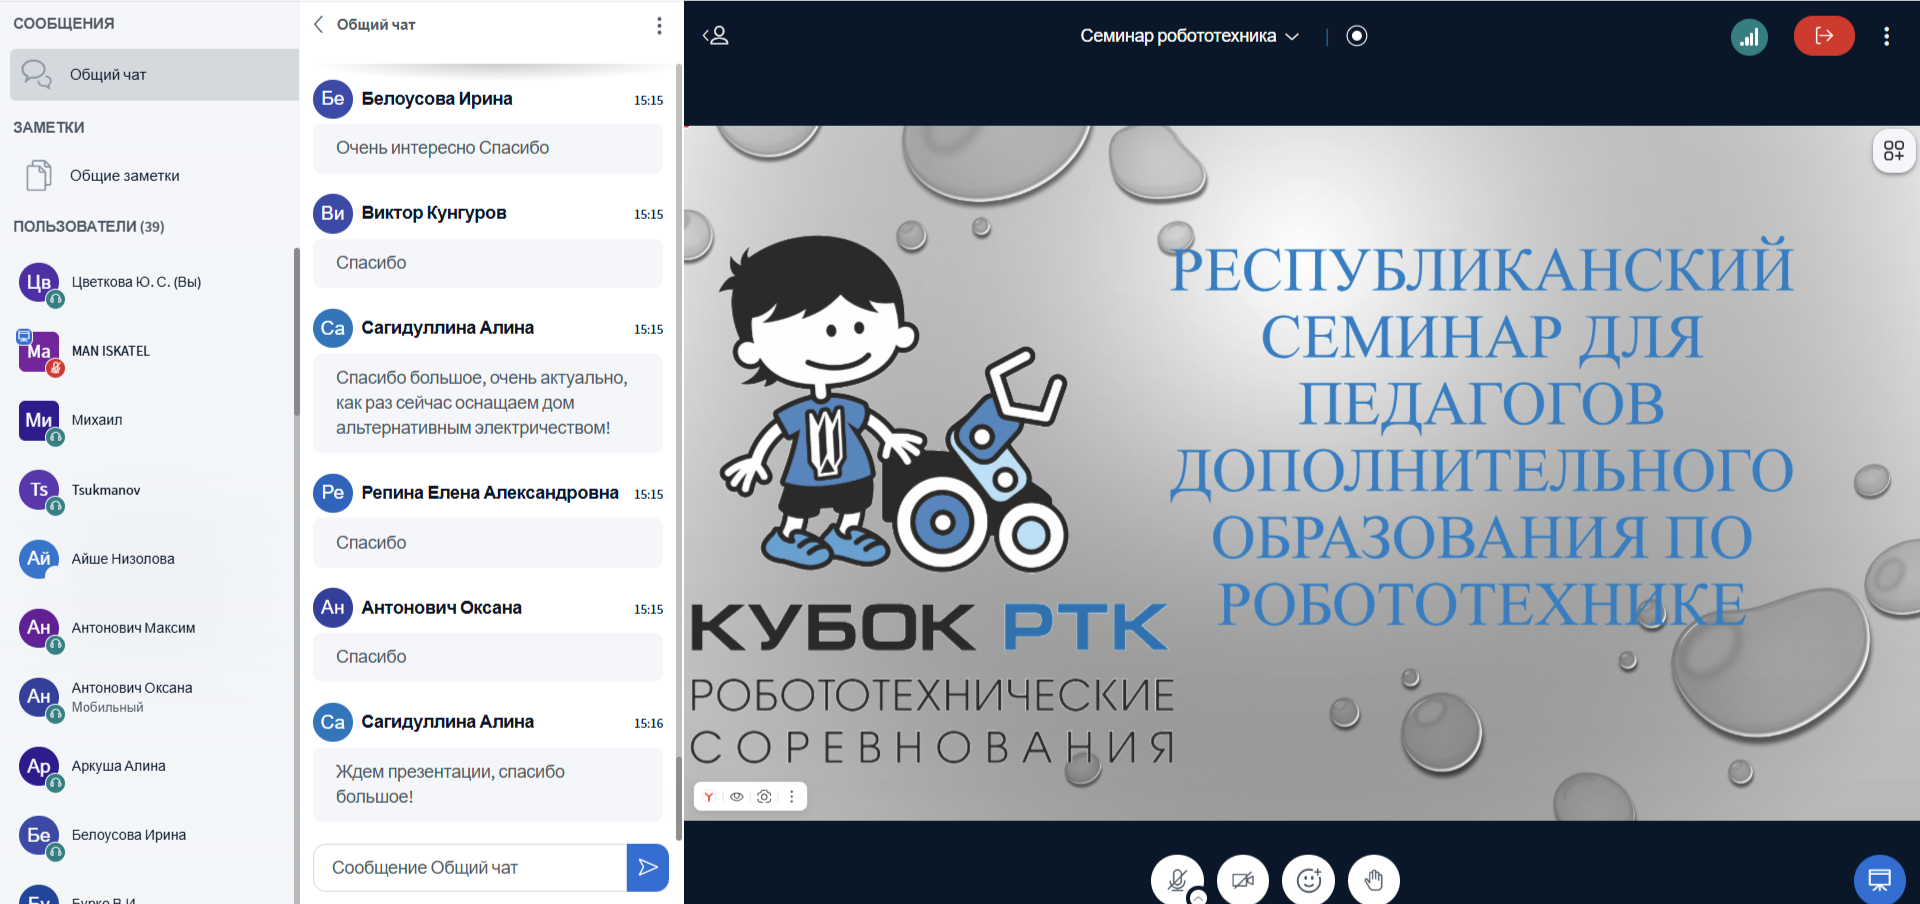This screenshot has width=1920, height=904.
Task: Turn on the webcam
Action: [1243, 880]
